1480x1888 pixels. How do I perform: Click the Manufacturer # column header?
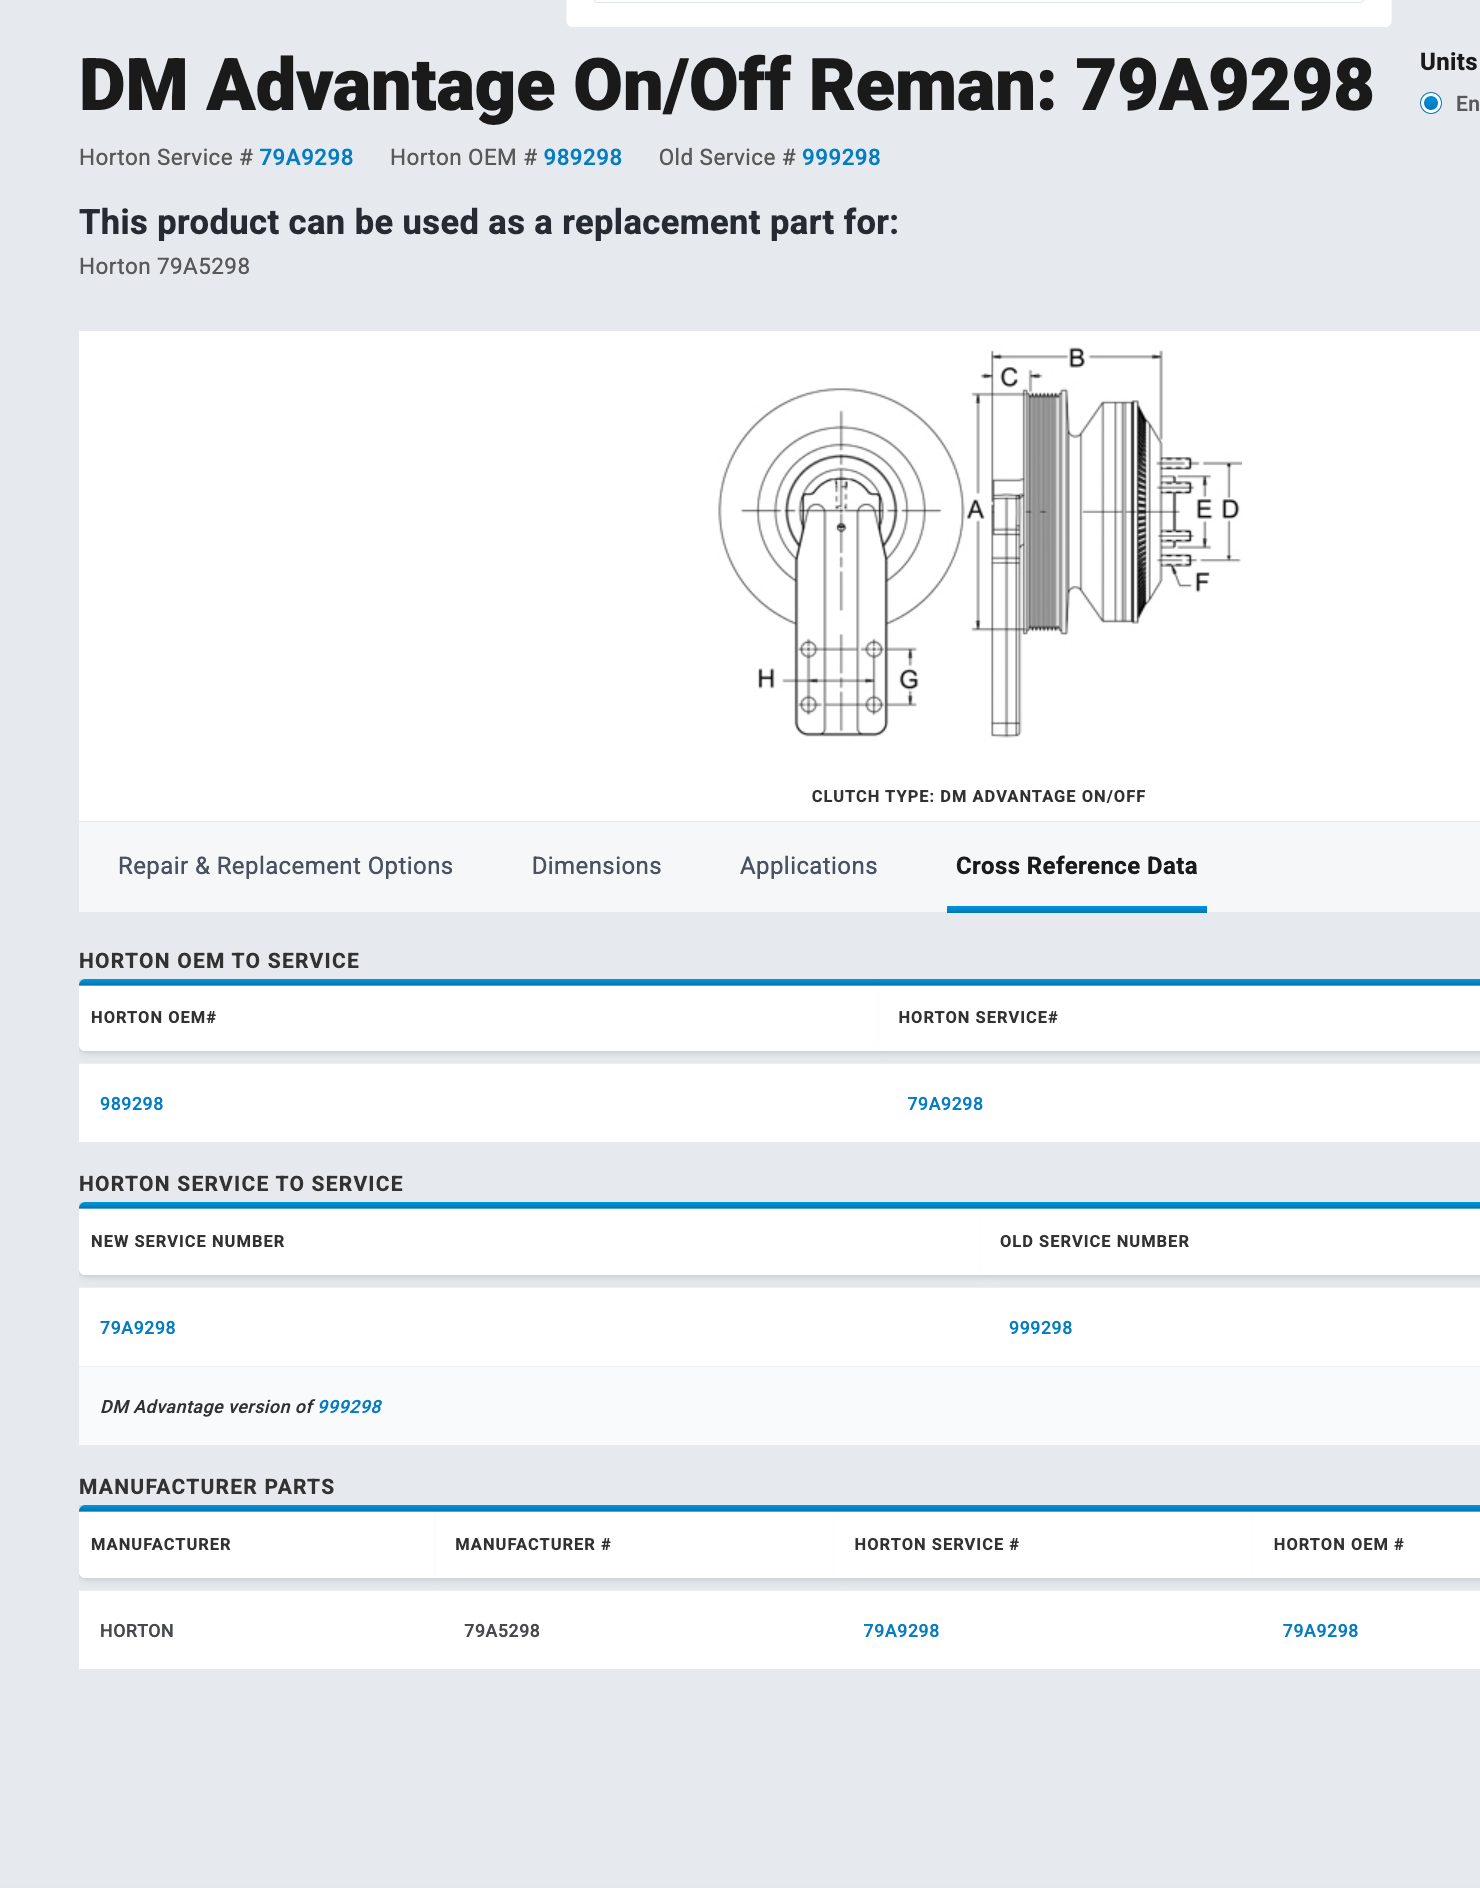click(x=533, y=1544)
